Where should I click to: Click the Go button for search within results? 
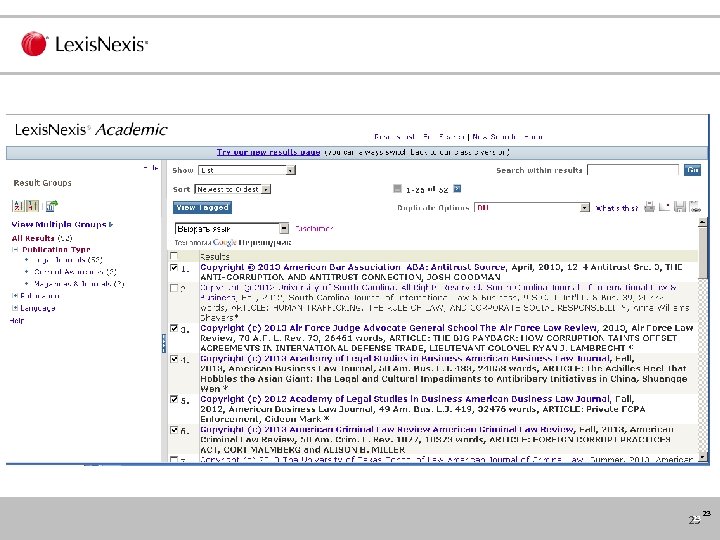692,170
